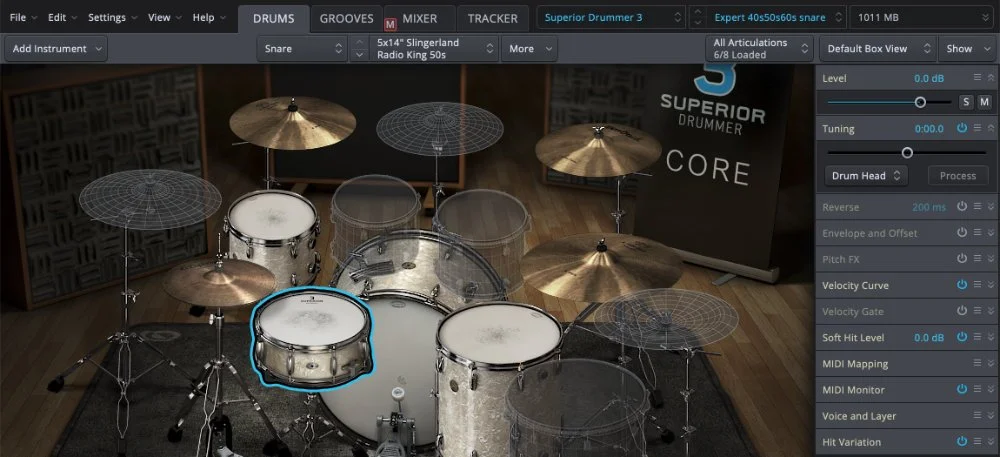1000x457 pixels.
Task: Toggle the Tuning power button
Action: [x=962, y=128]
